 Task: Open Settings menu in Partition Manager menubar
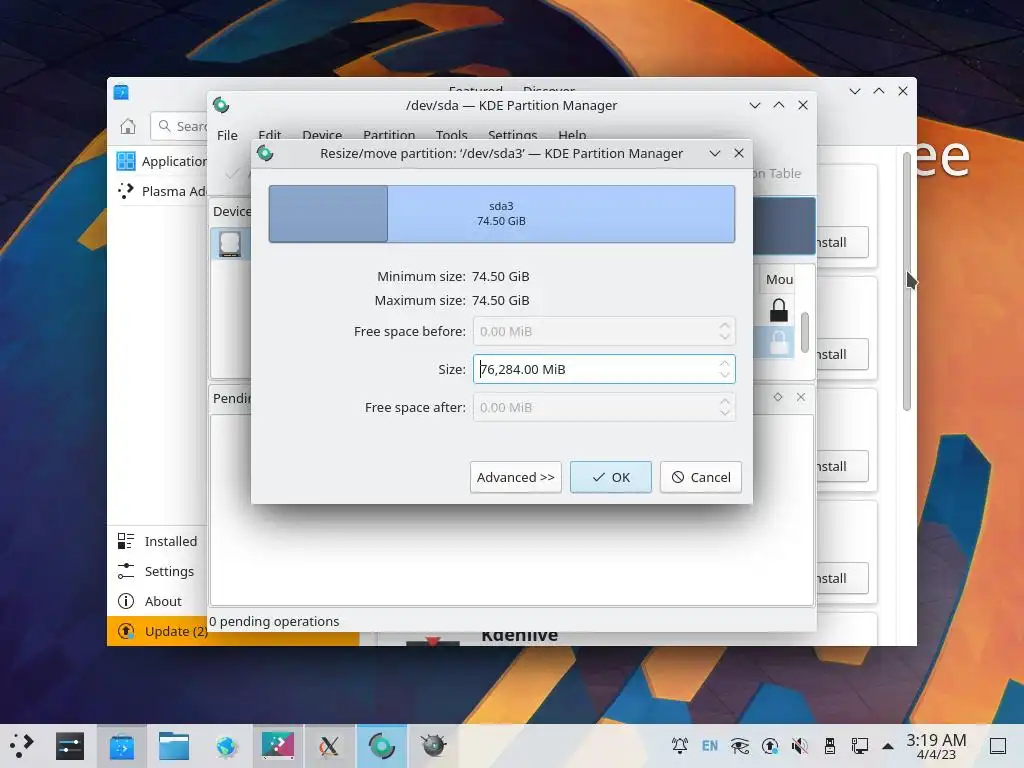point(513,135)
